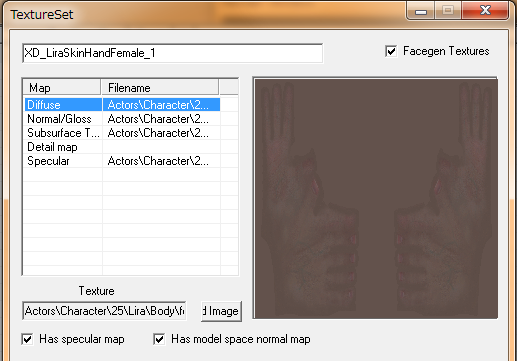The width and height of the screenshot is (517, 361).
Task: Click the Specular row filename cell
Action: (x=161, y=161)
